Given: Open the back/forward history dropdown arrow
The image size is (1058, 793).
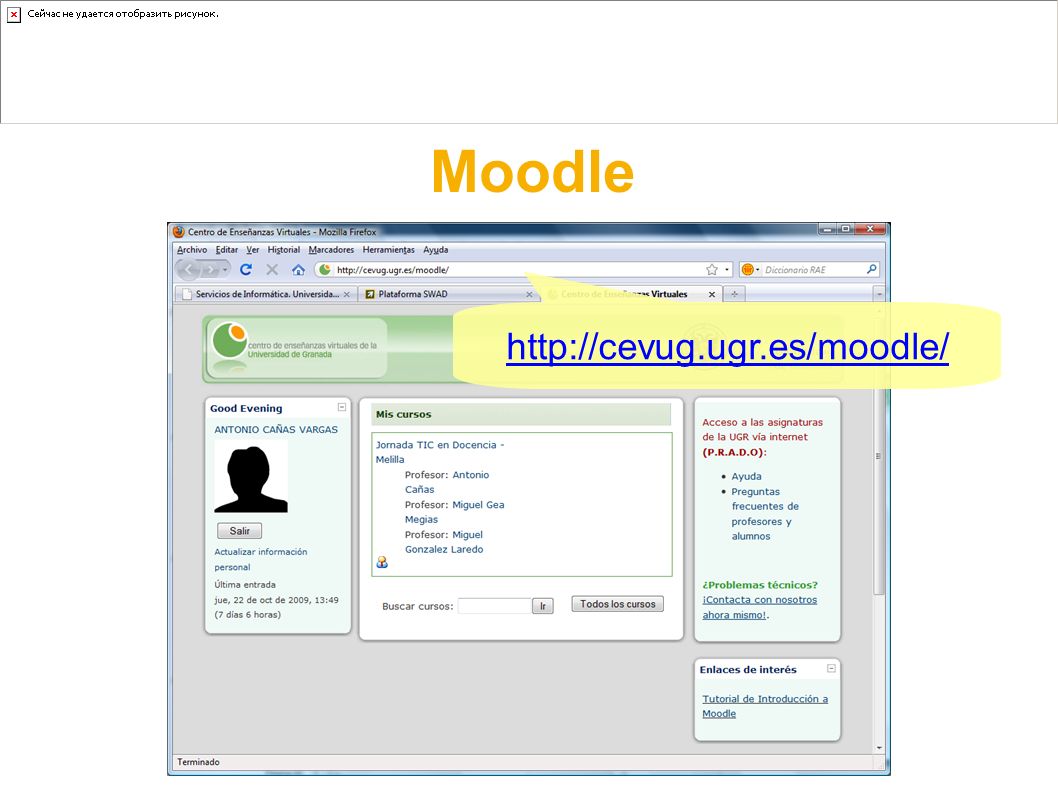Looking at the screenshot, I should (225, 270).
